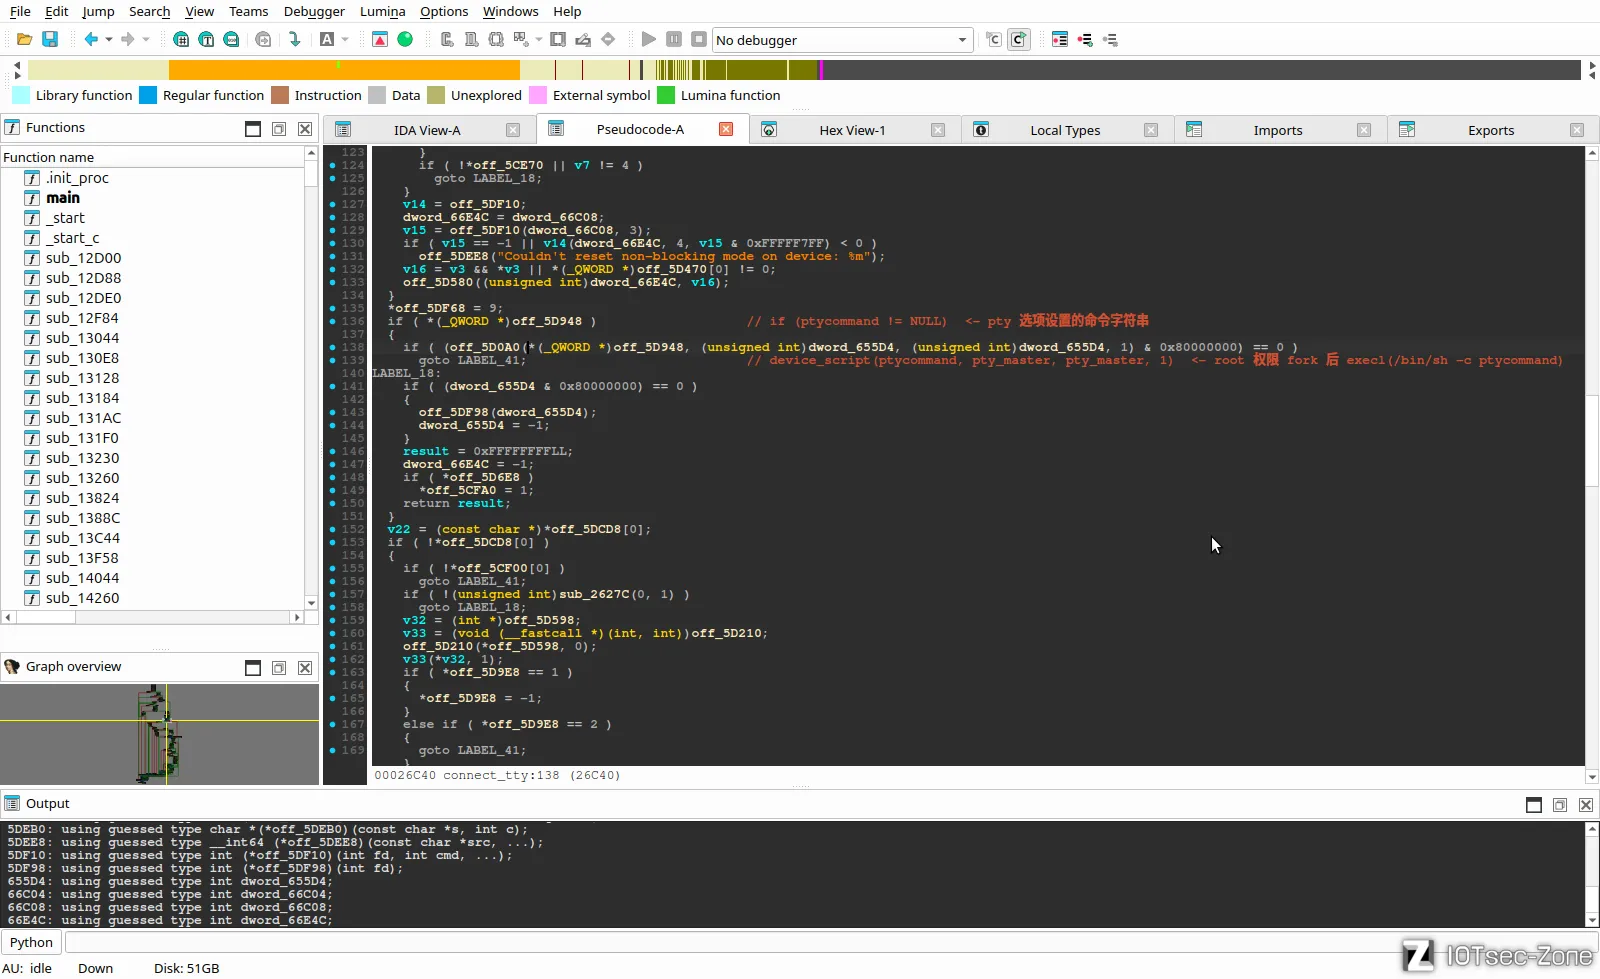Select sub_14260 in functions list
The height and width of the screenshot is (979, 1600).
tap(82, 598)
